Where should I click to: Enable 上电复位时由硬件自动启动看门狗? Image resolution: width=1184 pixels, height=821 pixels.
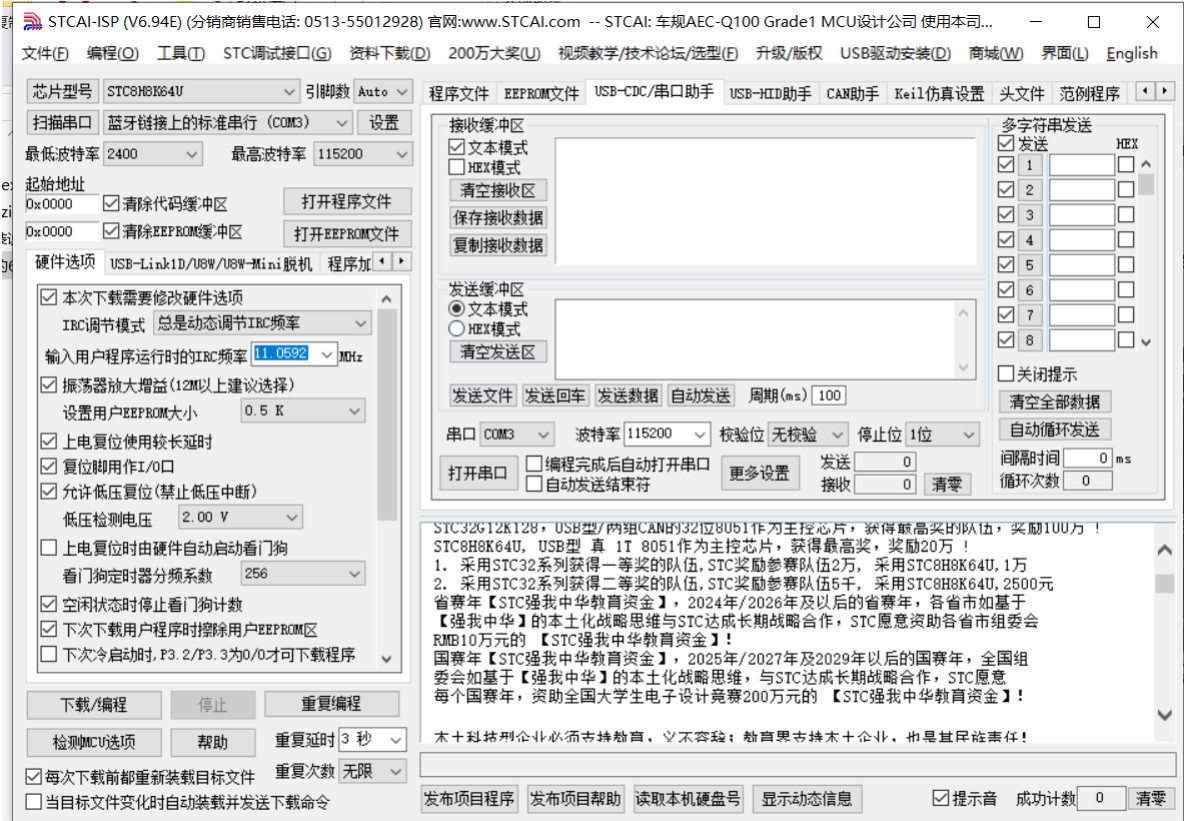tap(49, 548)
